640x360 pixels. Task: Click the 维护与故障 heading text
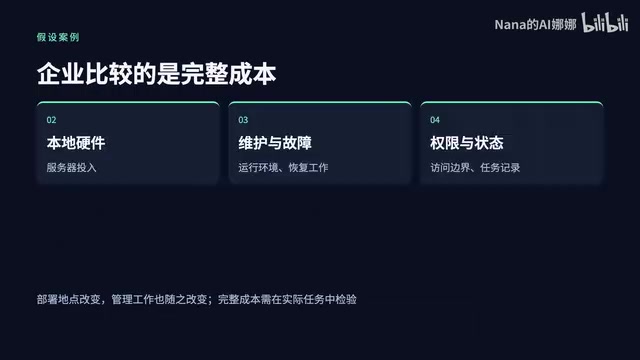click(x=275, y=143)
